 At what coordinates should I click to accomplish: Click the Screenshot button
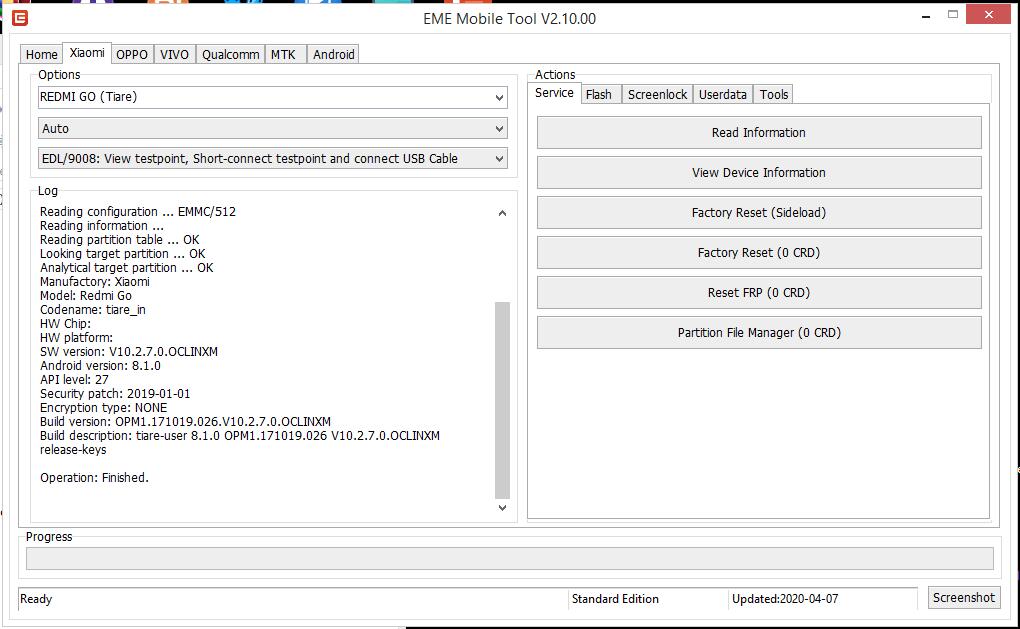(964, 598)
